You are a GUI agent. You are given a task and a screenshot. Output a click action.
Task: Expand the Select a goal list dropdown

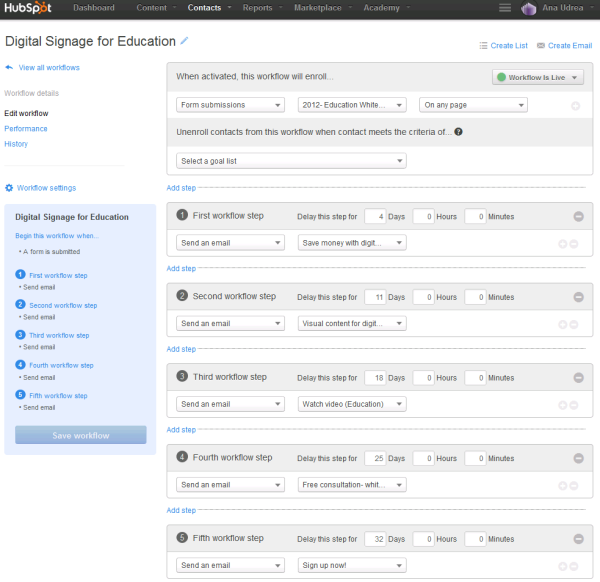[x=291, y=161]
